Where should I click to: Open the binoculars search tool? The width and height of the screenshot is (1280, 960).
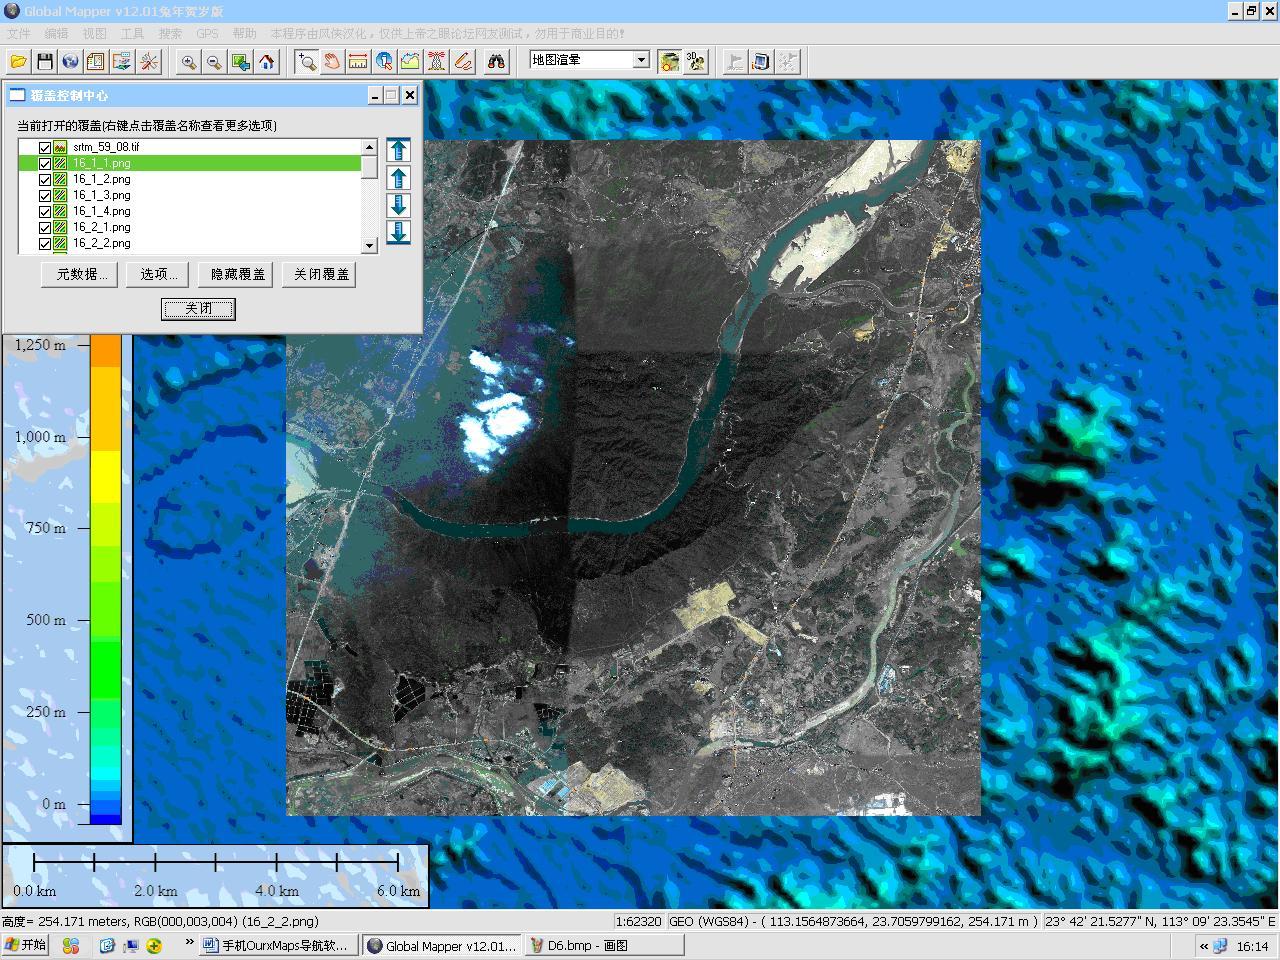[496, 62]
